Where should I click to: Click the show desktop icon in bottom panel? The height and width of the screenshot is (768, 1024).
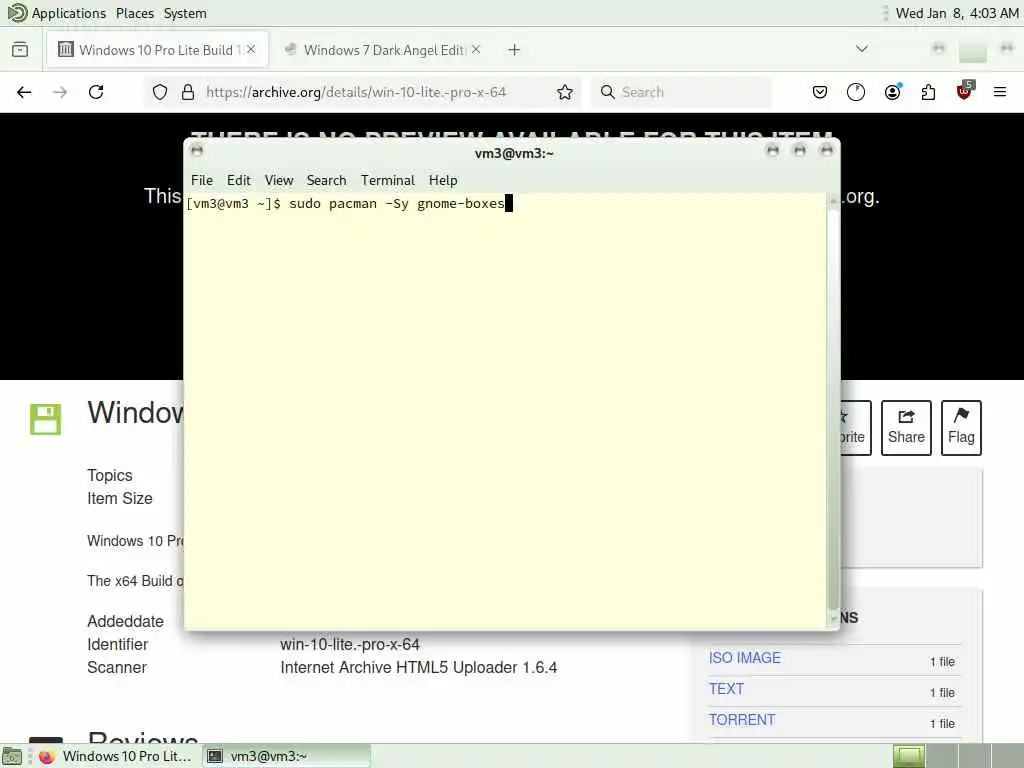(12, 757)
